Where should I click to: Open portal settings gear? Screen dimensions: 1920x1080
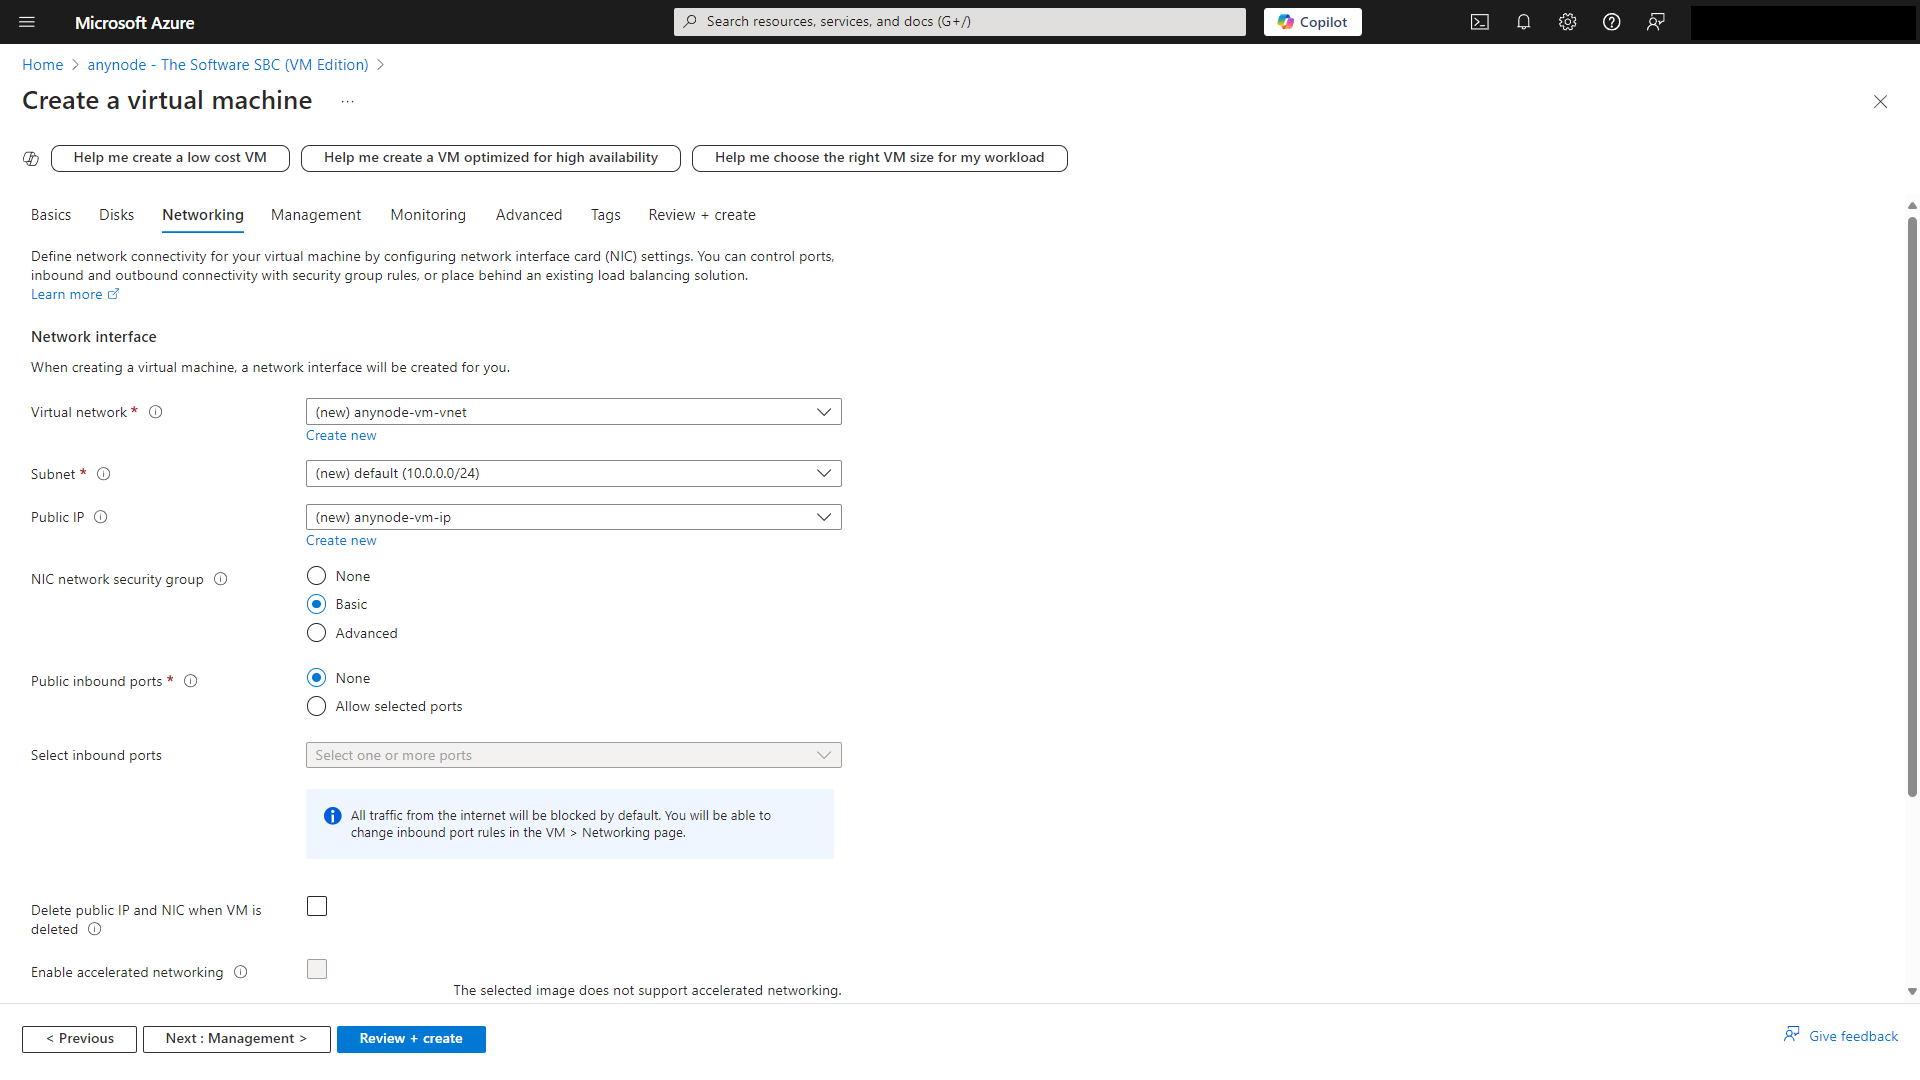1568,22
